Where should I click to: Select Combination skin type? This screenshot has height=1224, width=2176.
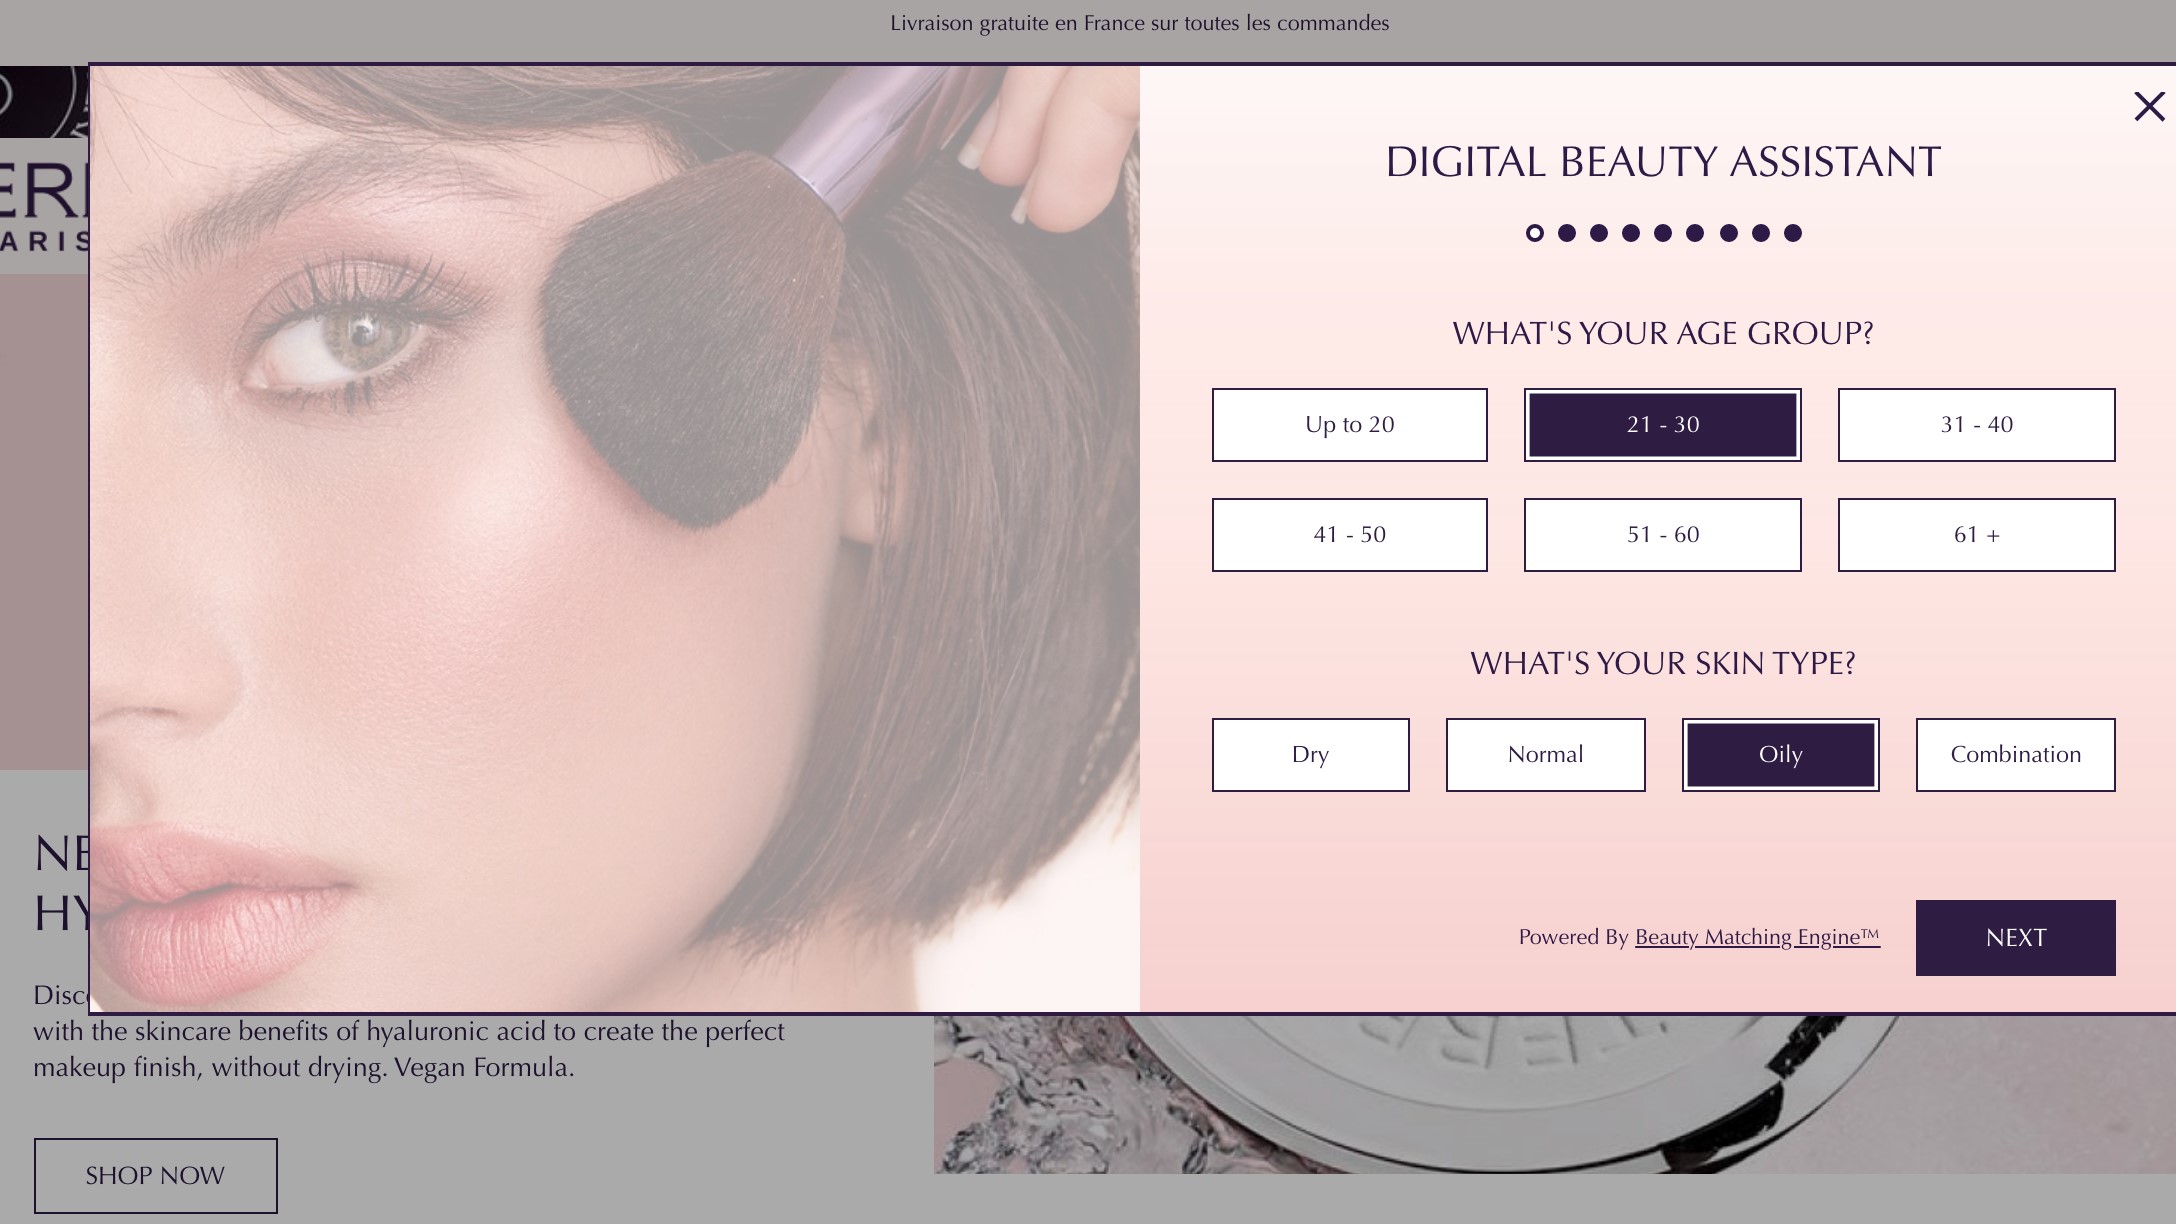2015,755
